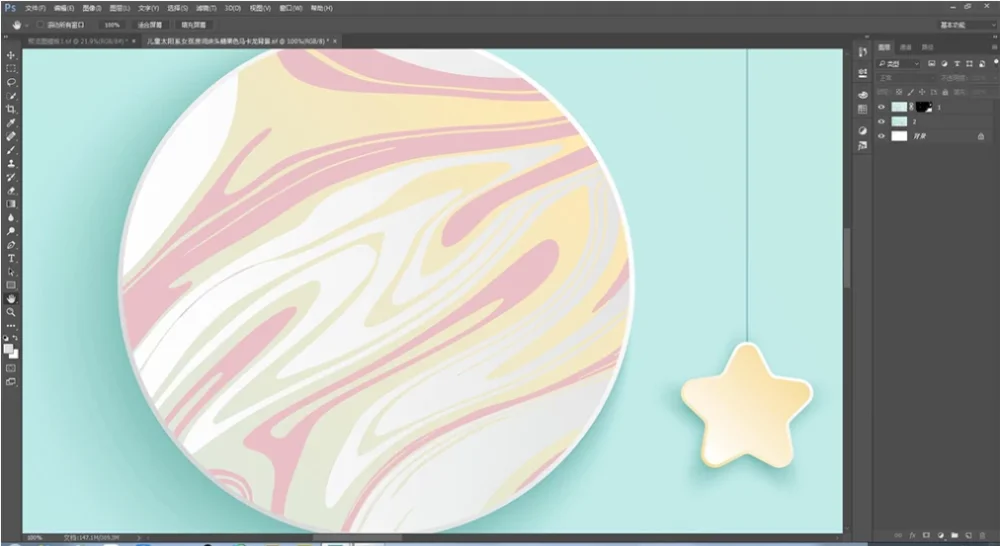Hide layer 2 with eye icon
1000x546 pixels.
(x=881, y=121)
